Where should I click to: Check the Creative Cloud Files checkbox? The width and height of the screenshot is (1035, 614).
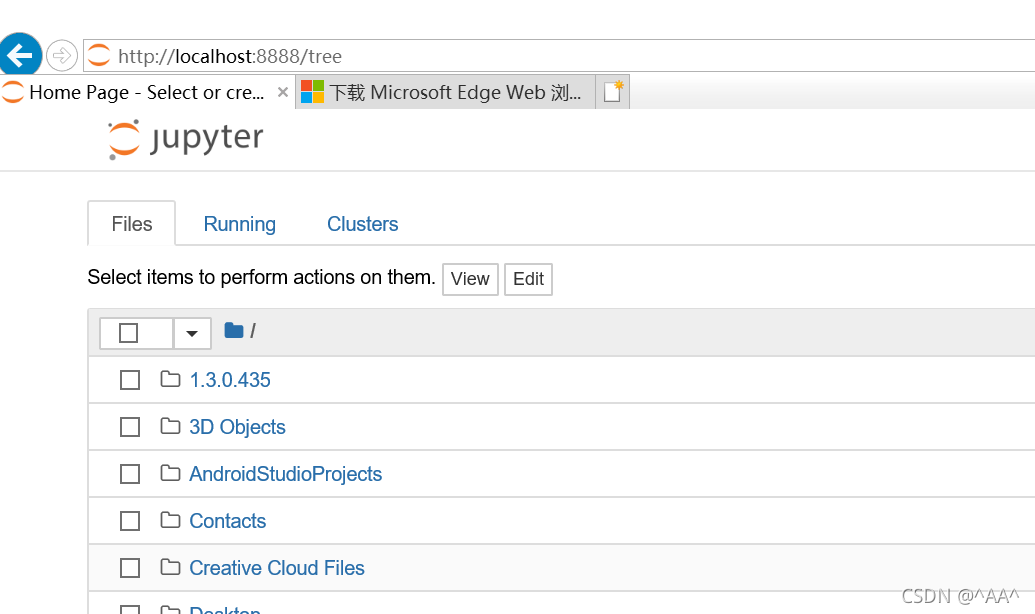tap(130, 568)
